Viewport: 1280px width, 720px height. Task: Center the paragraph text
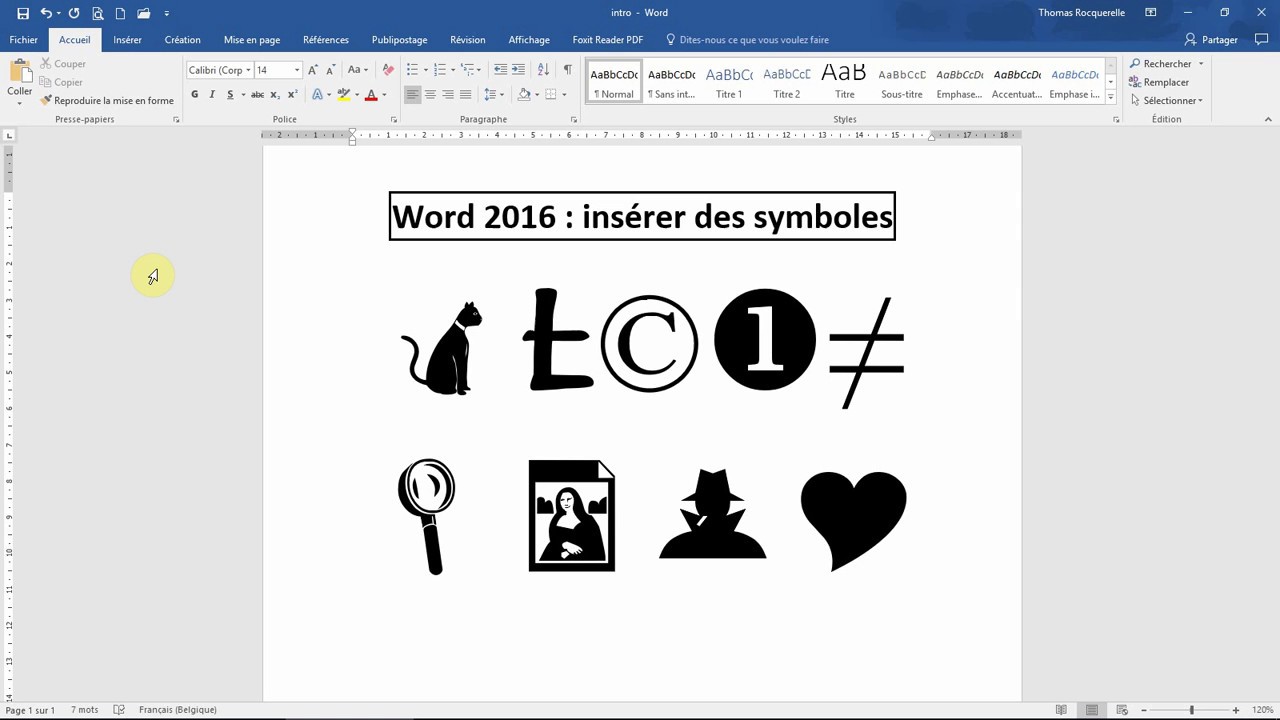coord(430,95)
